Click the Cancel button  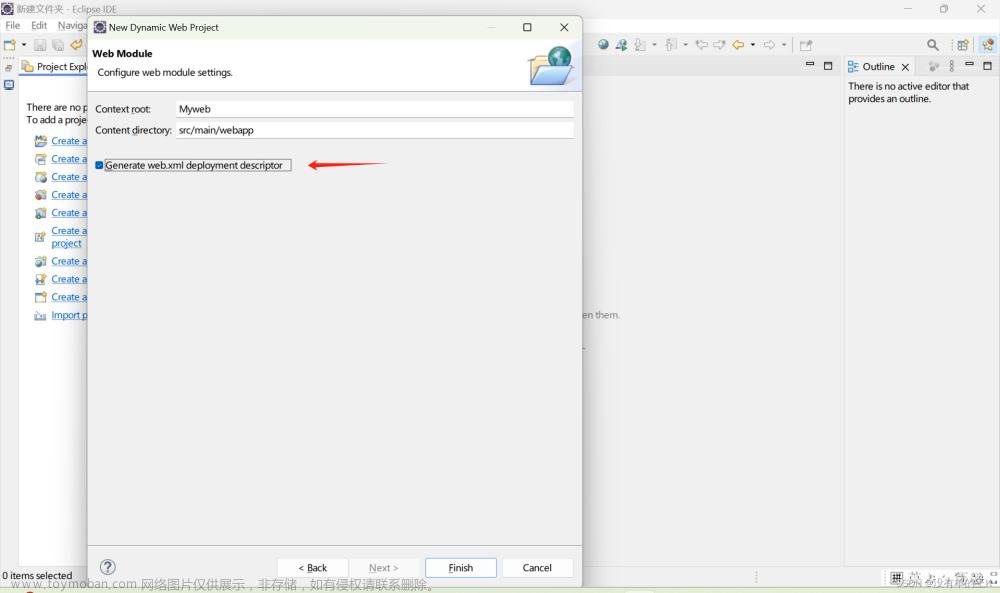click(x=537, y=567)
